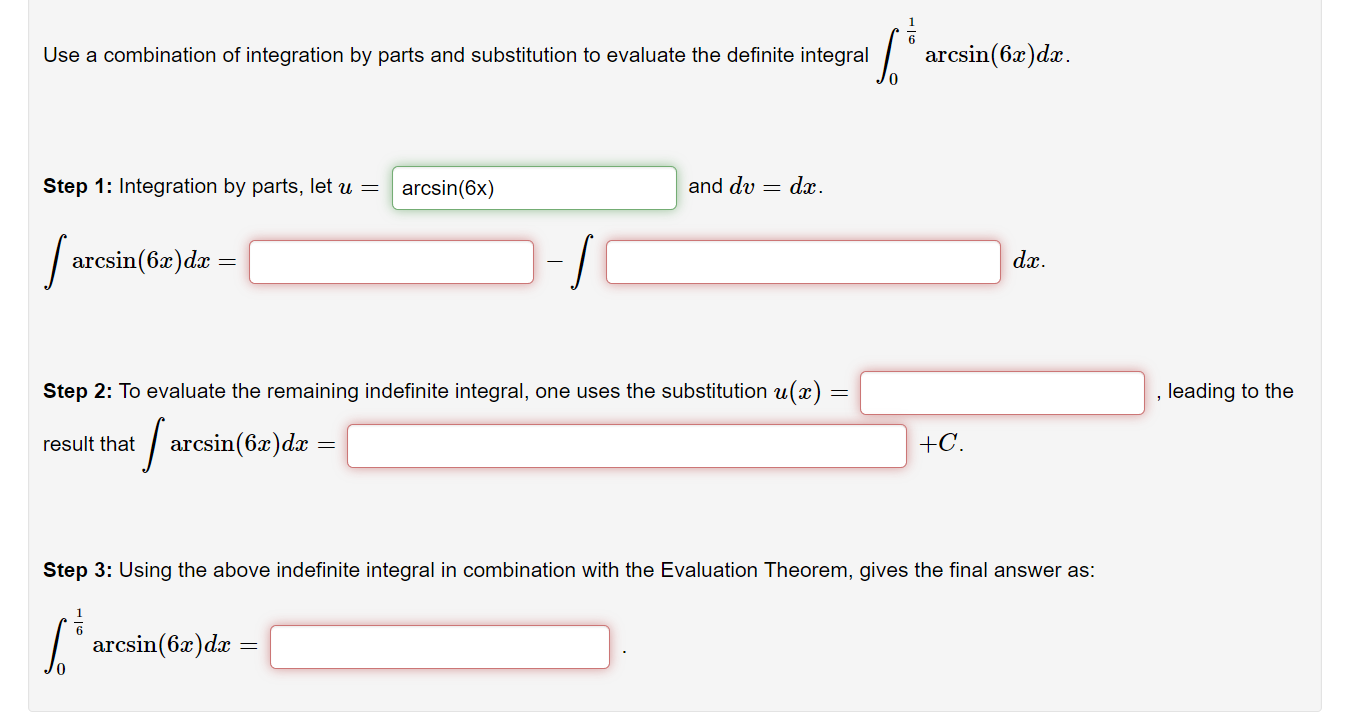Focus the integrand box before dx in Step 1
This screenshot has height=721, width=1362.
tap(803, 262)
